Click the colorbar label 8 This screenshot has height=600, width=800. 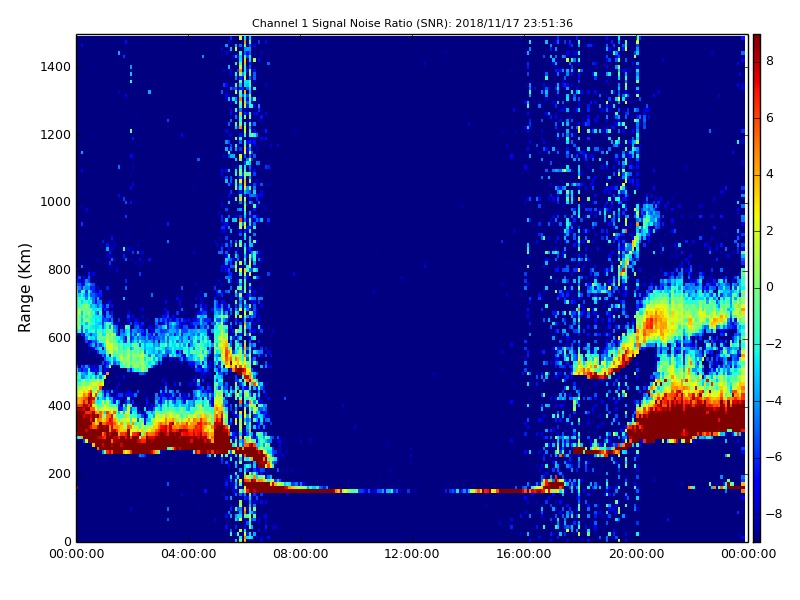point(769,61)
